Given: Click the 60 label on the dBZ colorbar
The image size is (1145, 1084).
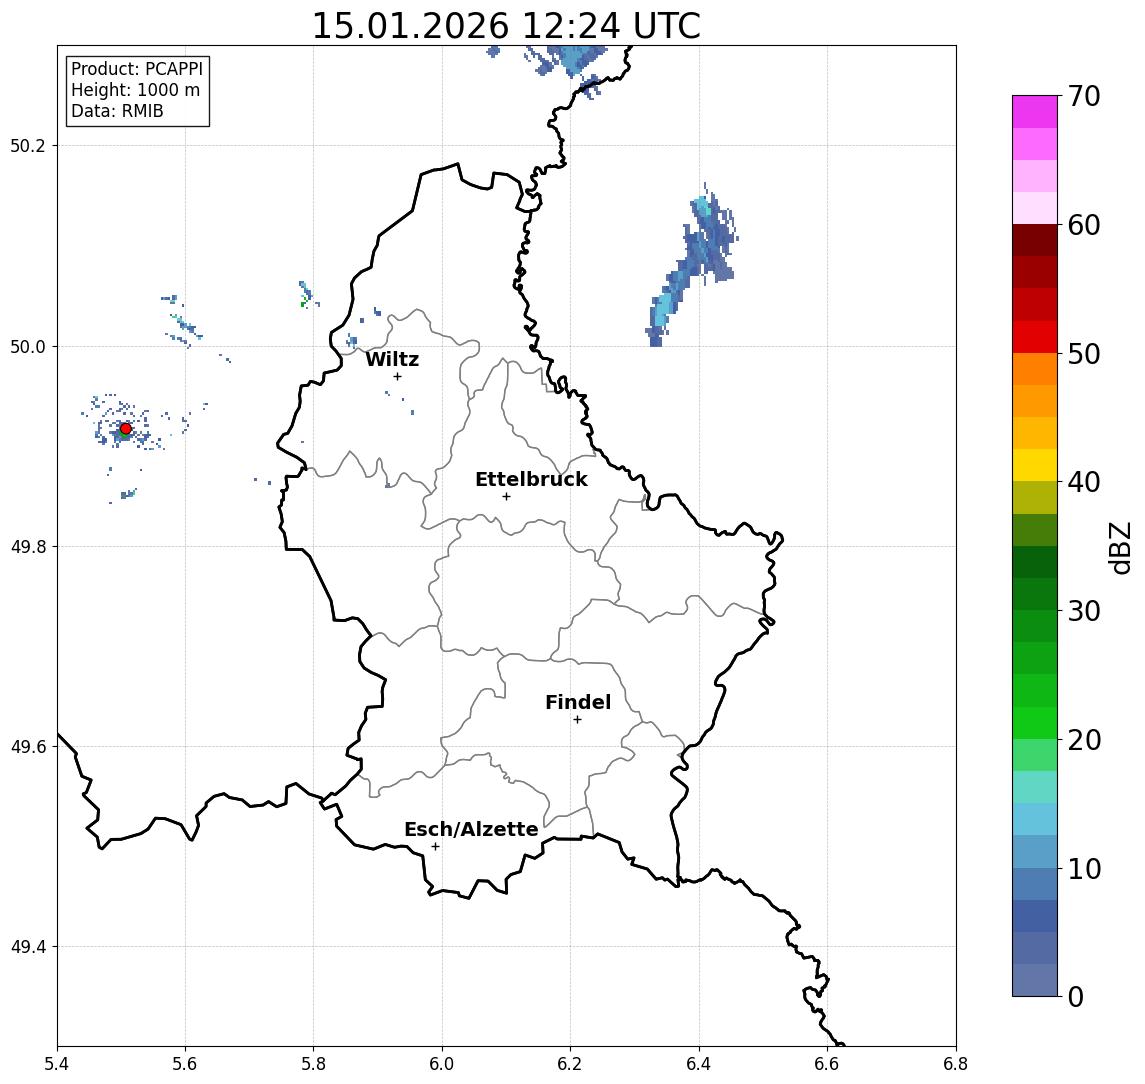Looking at the screenshot, I should tap(1084, 226).
